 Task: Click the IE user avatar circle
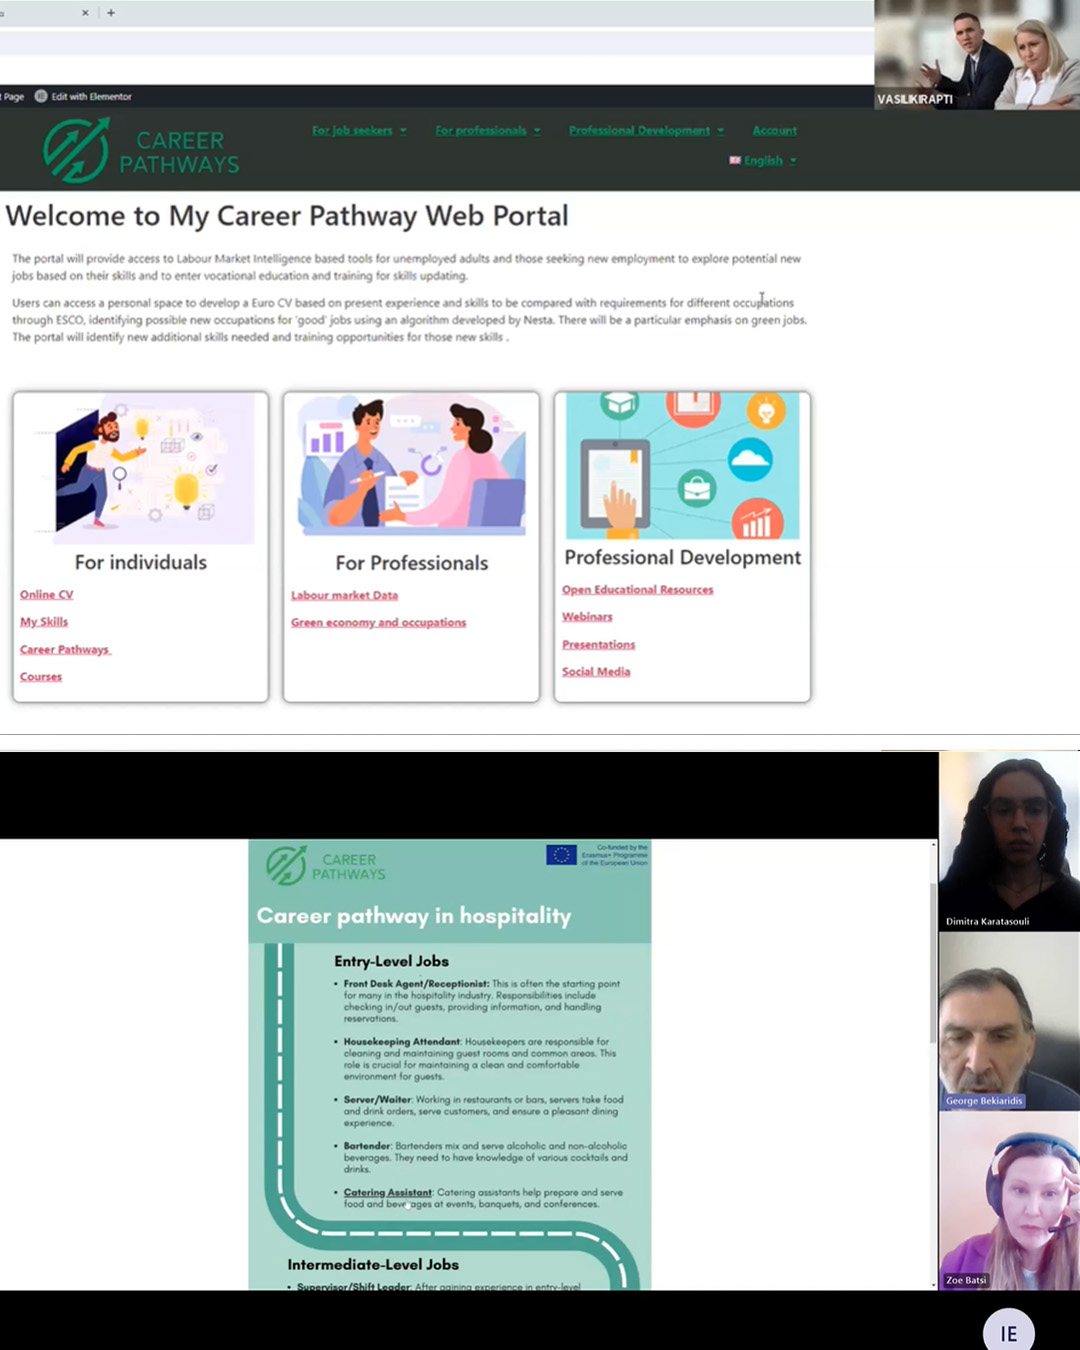[x=1008, y=1332]
